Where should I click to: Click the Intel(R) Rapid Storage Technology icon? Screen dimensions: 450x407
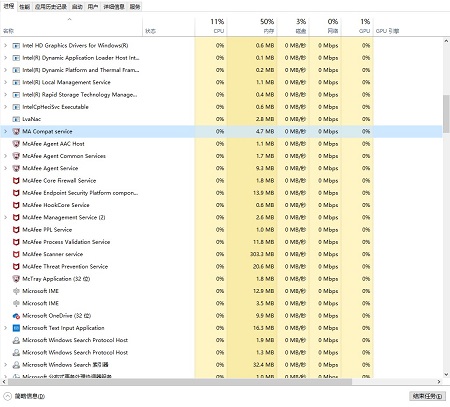(16, 95)
